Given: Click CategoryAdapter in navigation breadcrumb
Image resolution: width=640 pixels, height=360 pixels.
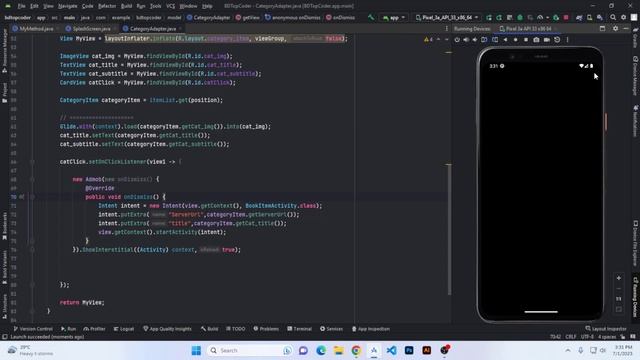Looking at the screenshot, I should (209, 18).
